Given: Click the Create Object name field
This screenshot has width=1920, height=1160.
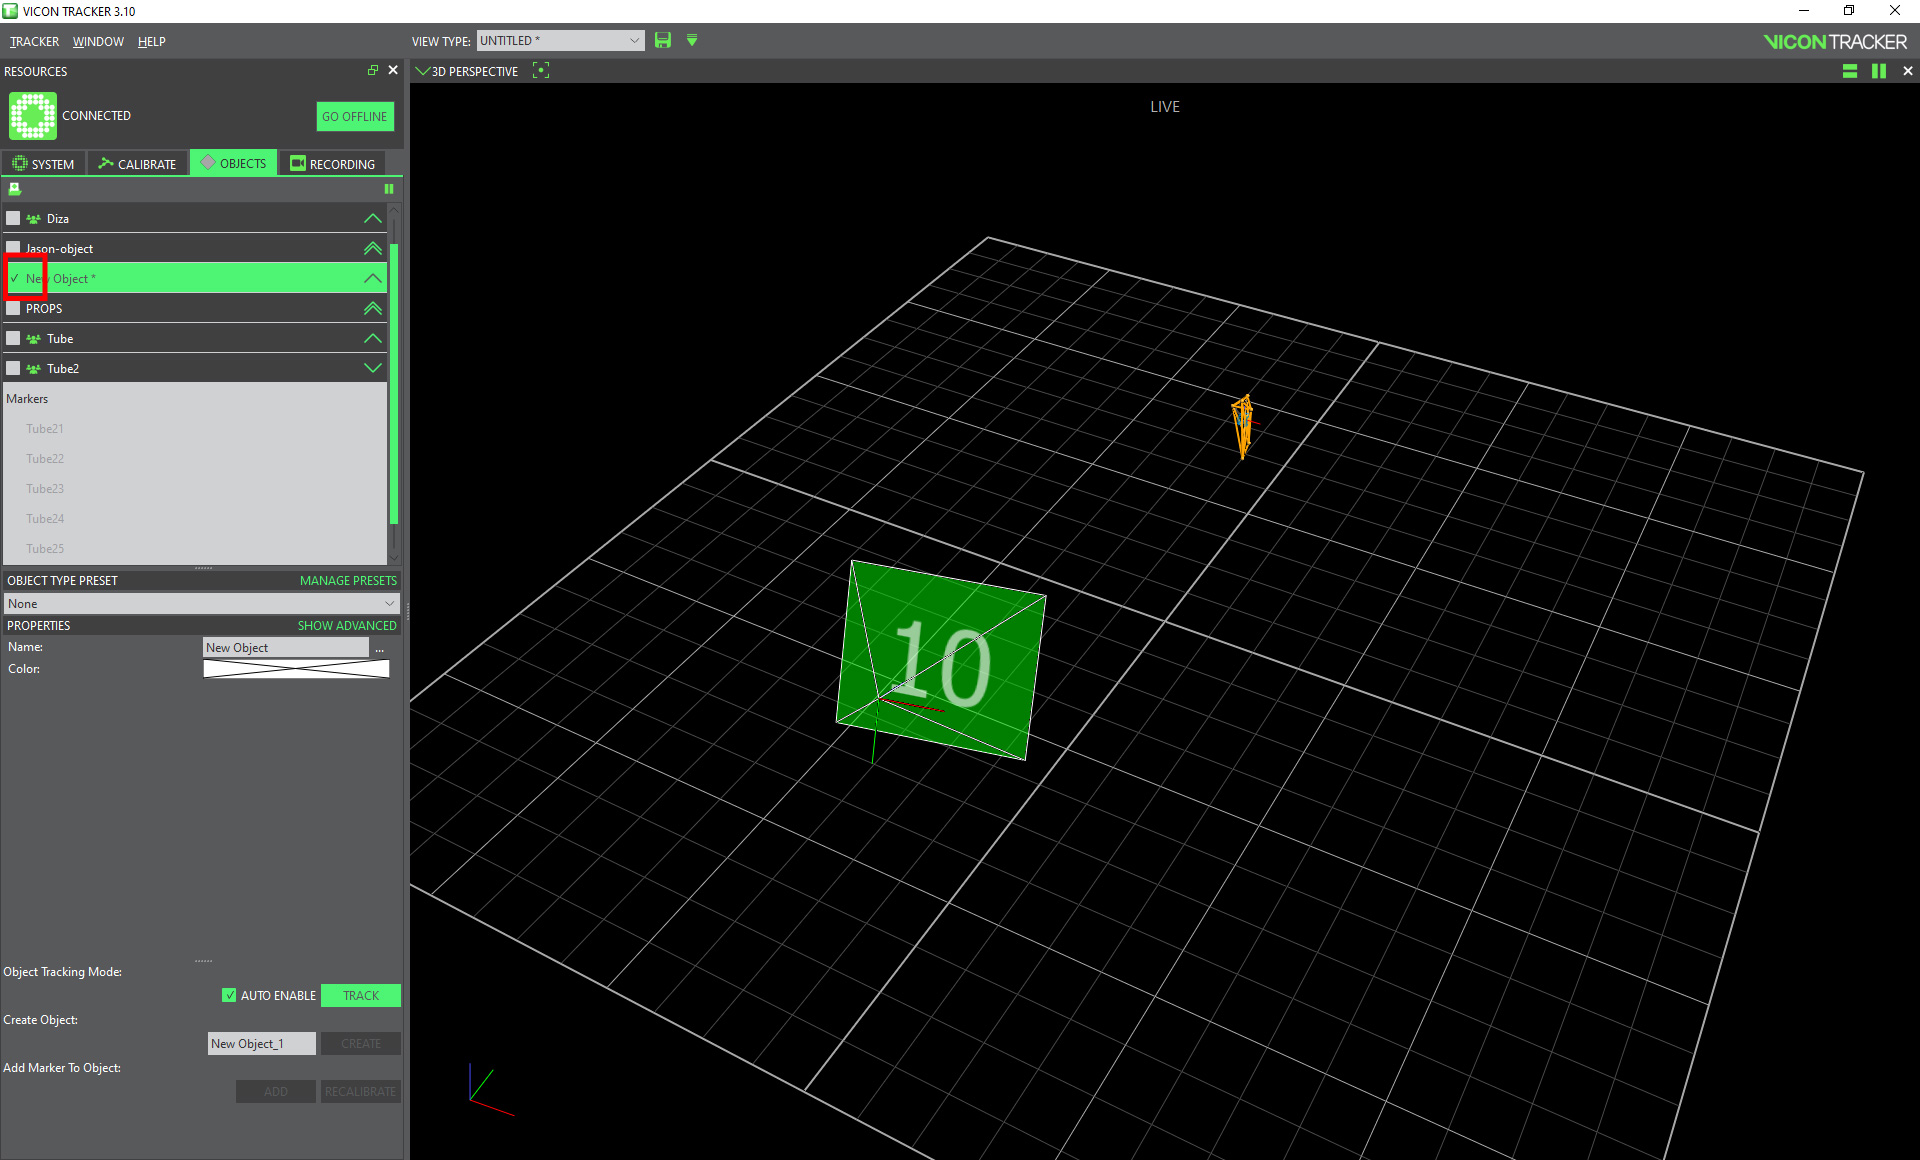Looking at the screenshot, I should pyautogui.click(x=261, y=1043).
